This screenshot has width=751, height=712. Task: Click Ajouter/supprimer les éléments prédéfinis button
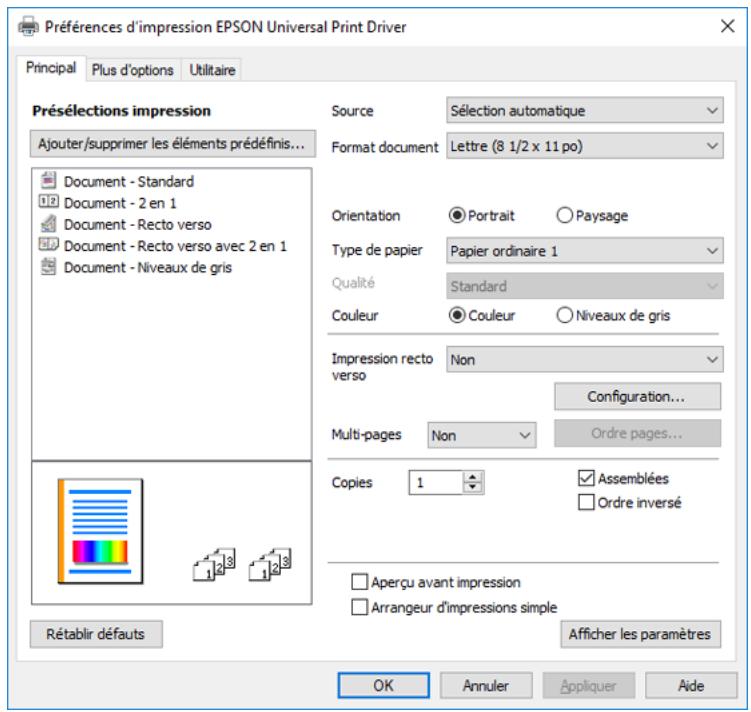[173, 144]
